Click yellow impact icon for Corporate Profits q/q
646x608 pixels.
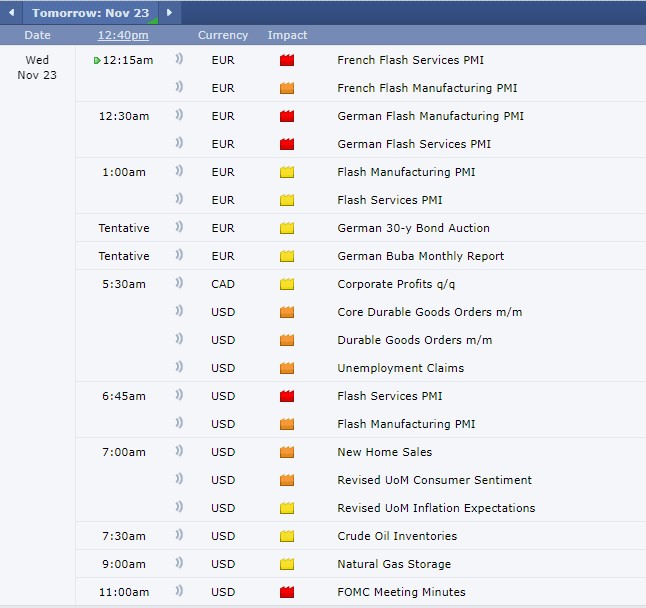(x=287, y=284)
